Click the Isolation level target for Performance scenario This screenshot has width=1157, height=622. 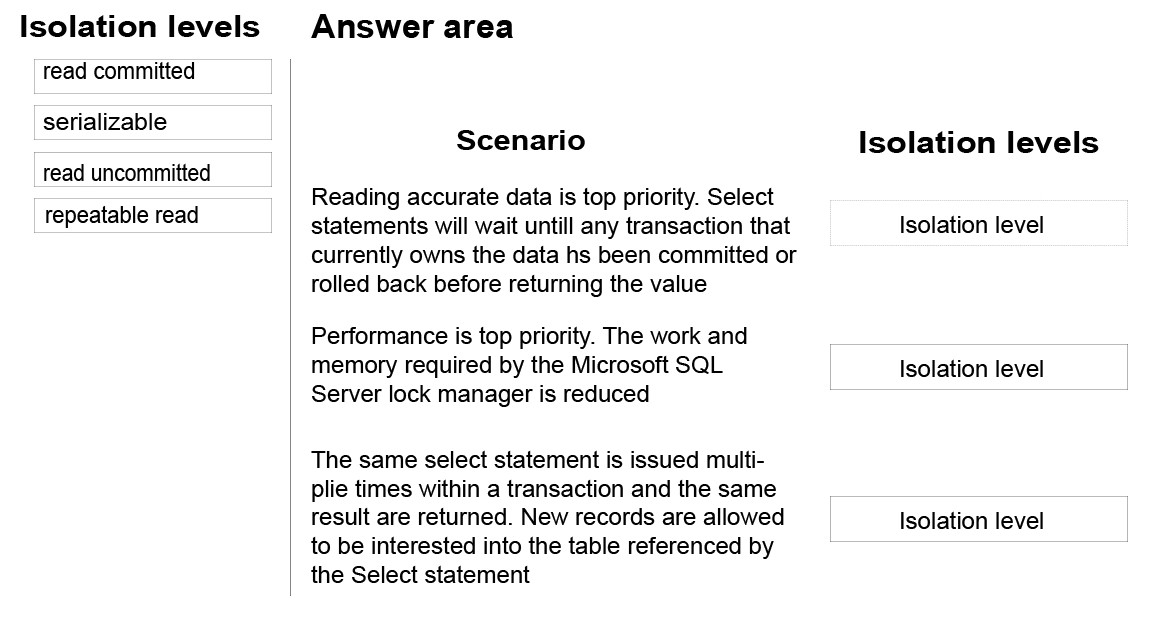[x=978, y=367]
